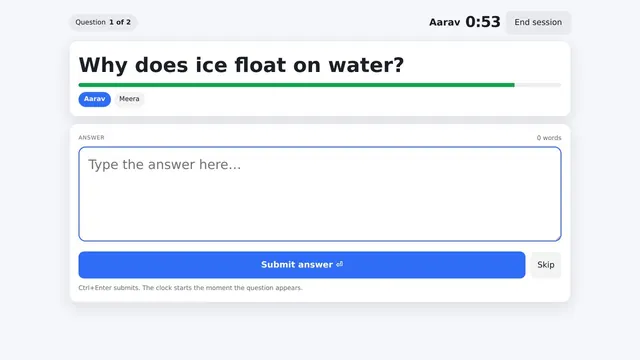Click the Question 1 of 2 indicator

[103, 22]
